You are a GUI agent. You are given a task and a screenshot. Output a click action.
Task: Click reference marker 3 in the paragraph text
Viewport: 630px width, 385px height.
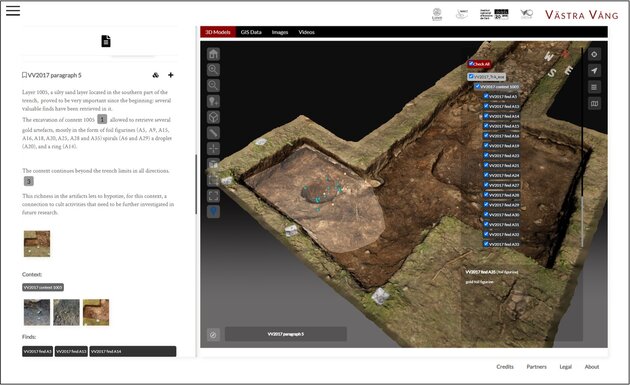point(29,181)
